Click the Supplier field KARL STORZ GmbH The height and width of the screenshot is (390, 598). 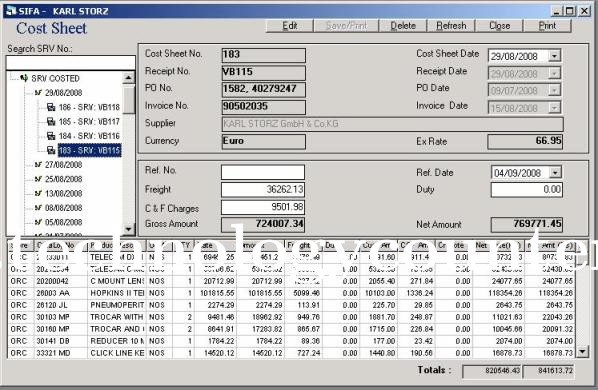(x=392, y=124)
